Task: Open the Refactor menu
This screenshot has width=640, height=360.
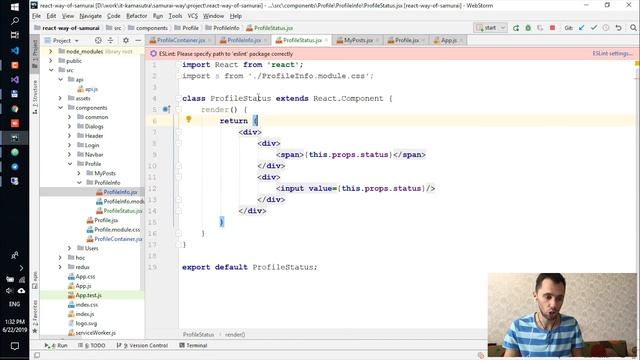Action: pos(136,16)
